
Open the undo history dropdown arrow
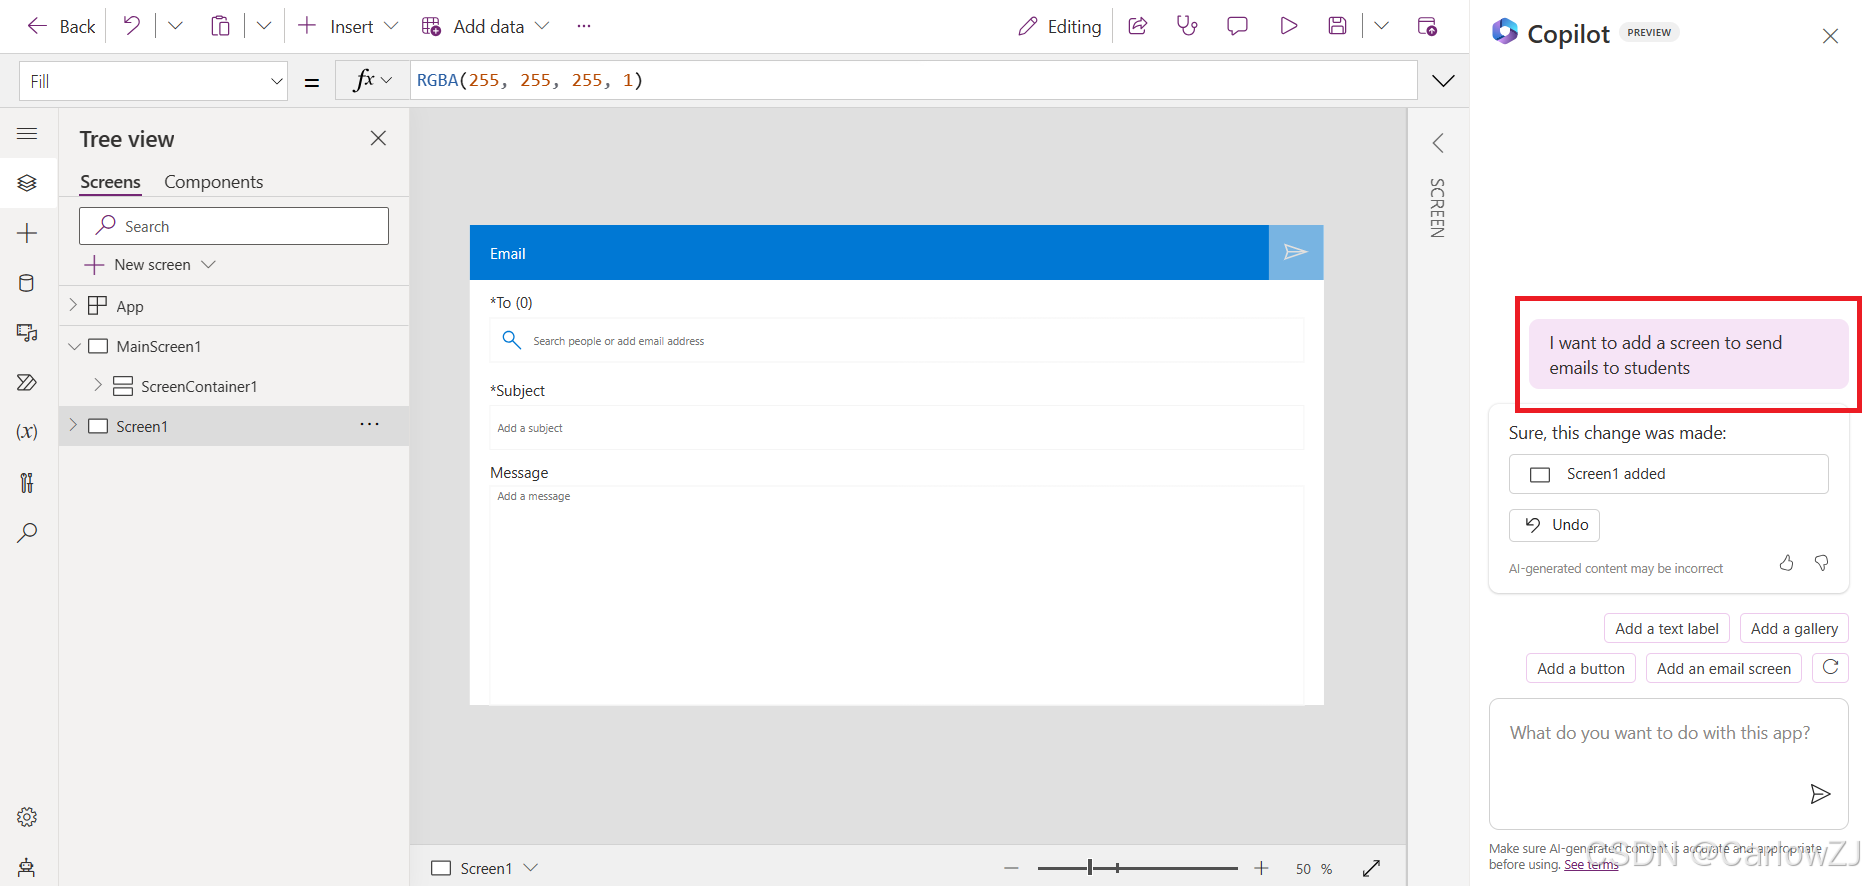pyautogui.click(x=175, y=26)
